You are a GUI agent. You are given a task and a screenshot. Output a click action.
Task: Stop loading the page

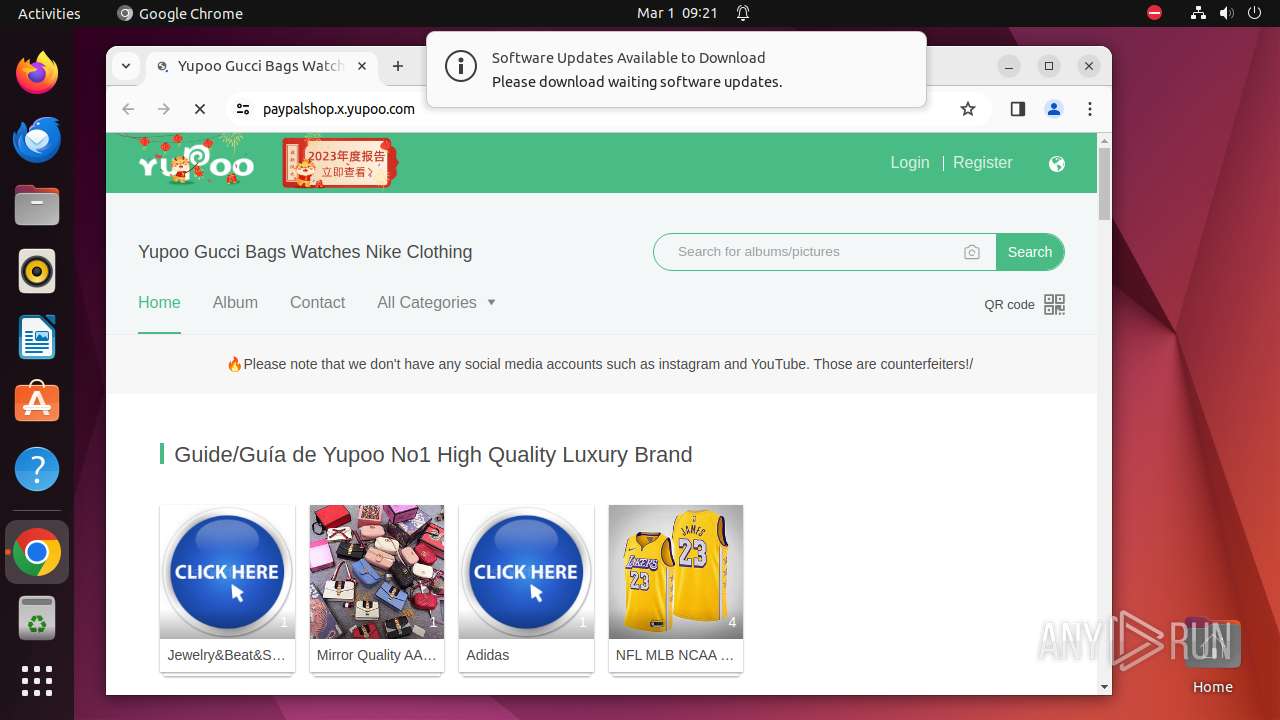click(200, 109)
